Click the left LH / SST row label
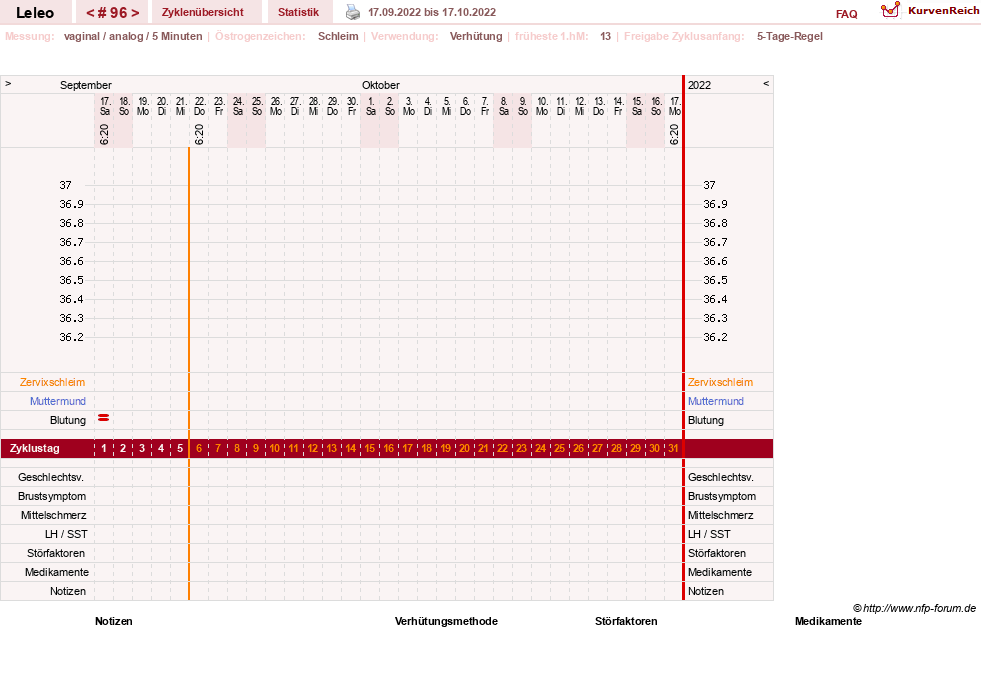This screenshot has height=700, width=981. [66, 534]
